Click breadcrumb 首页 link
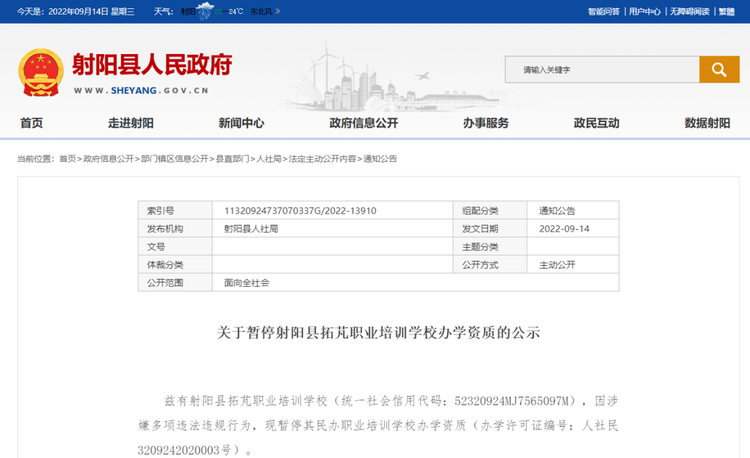 pyautogui.click(x=67, y=159)
